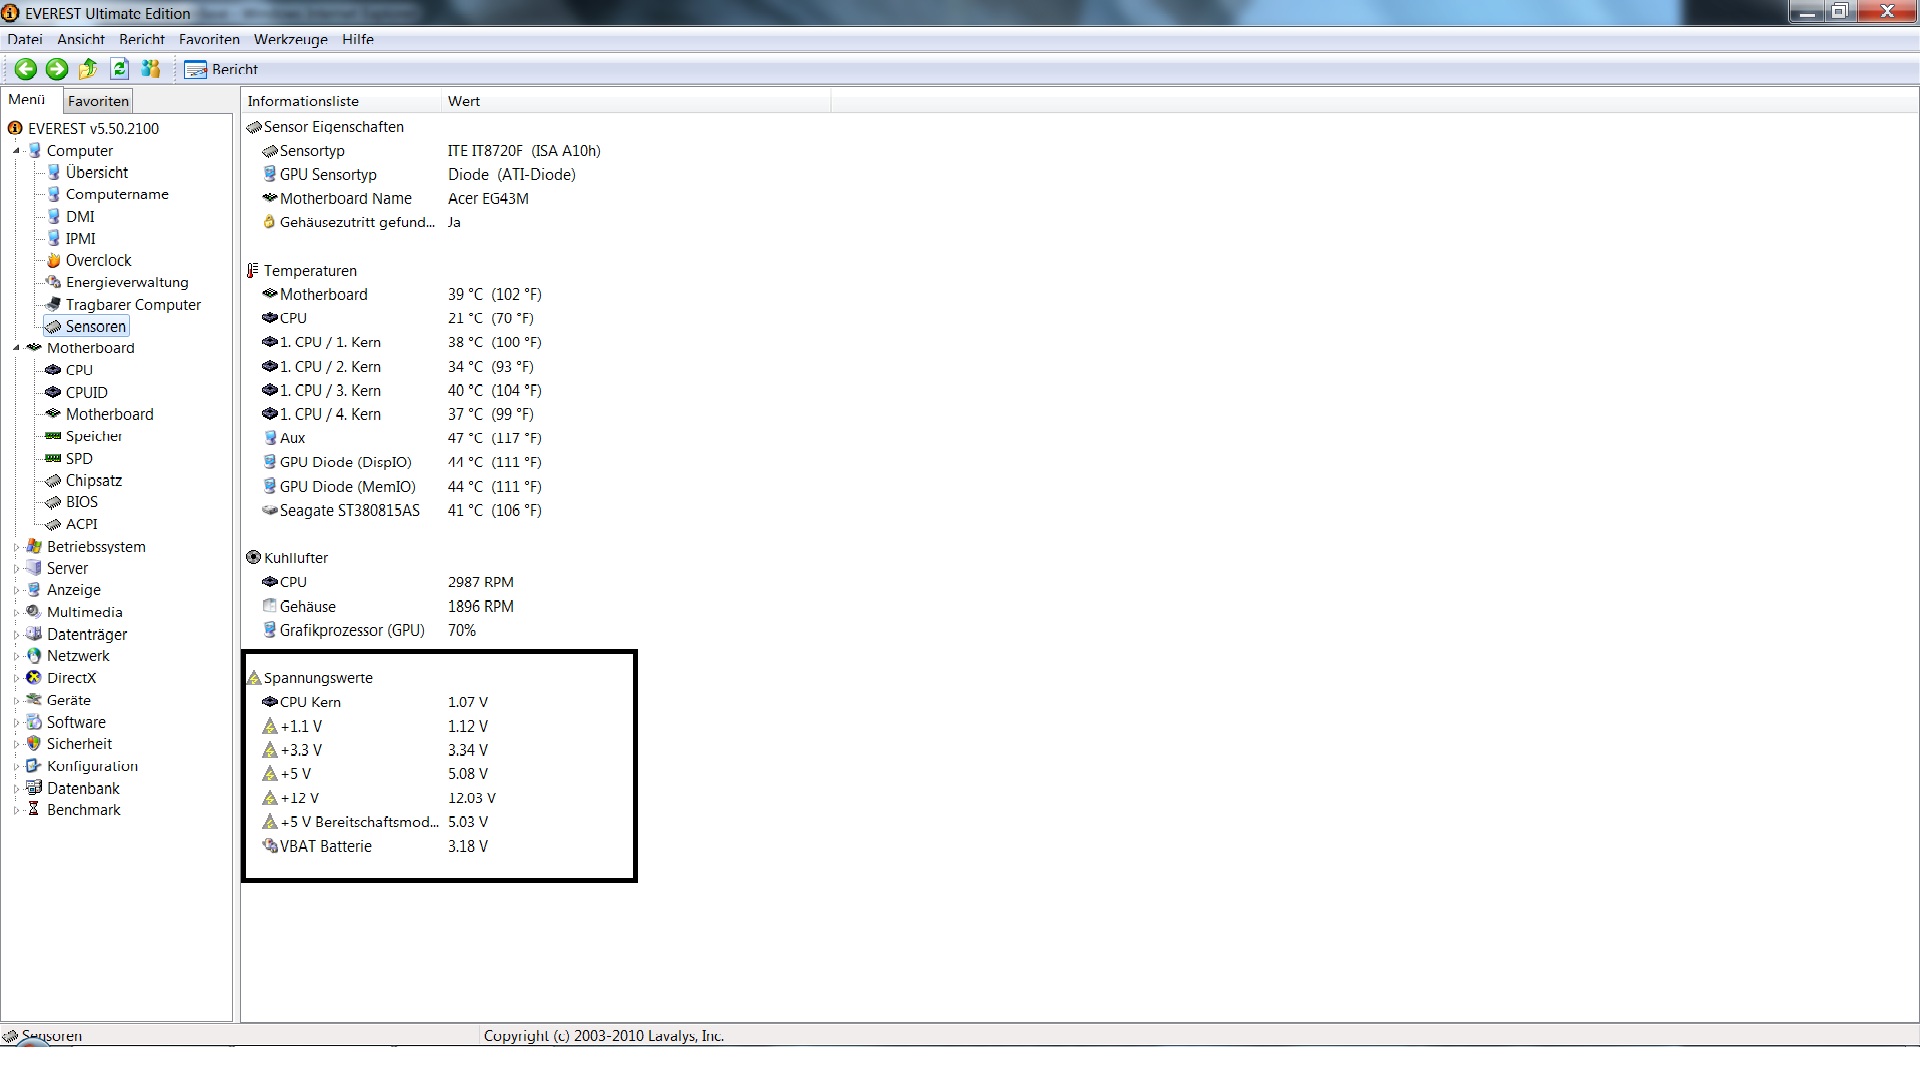Click the Refresh toolbar icon

point(120,69)
